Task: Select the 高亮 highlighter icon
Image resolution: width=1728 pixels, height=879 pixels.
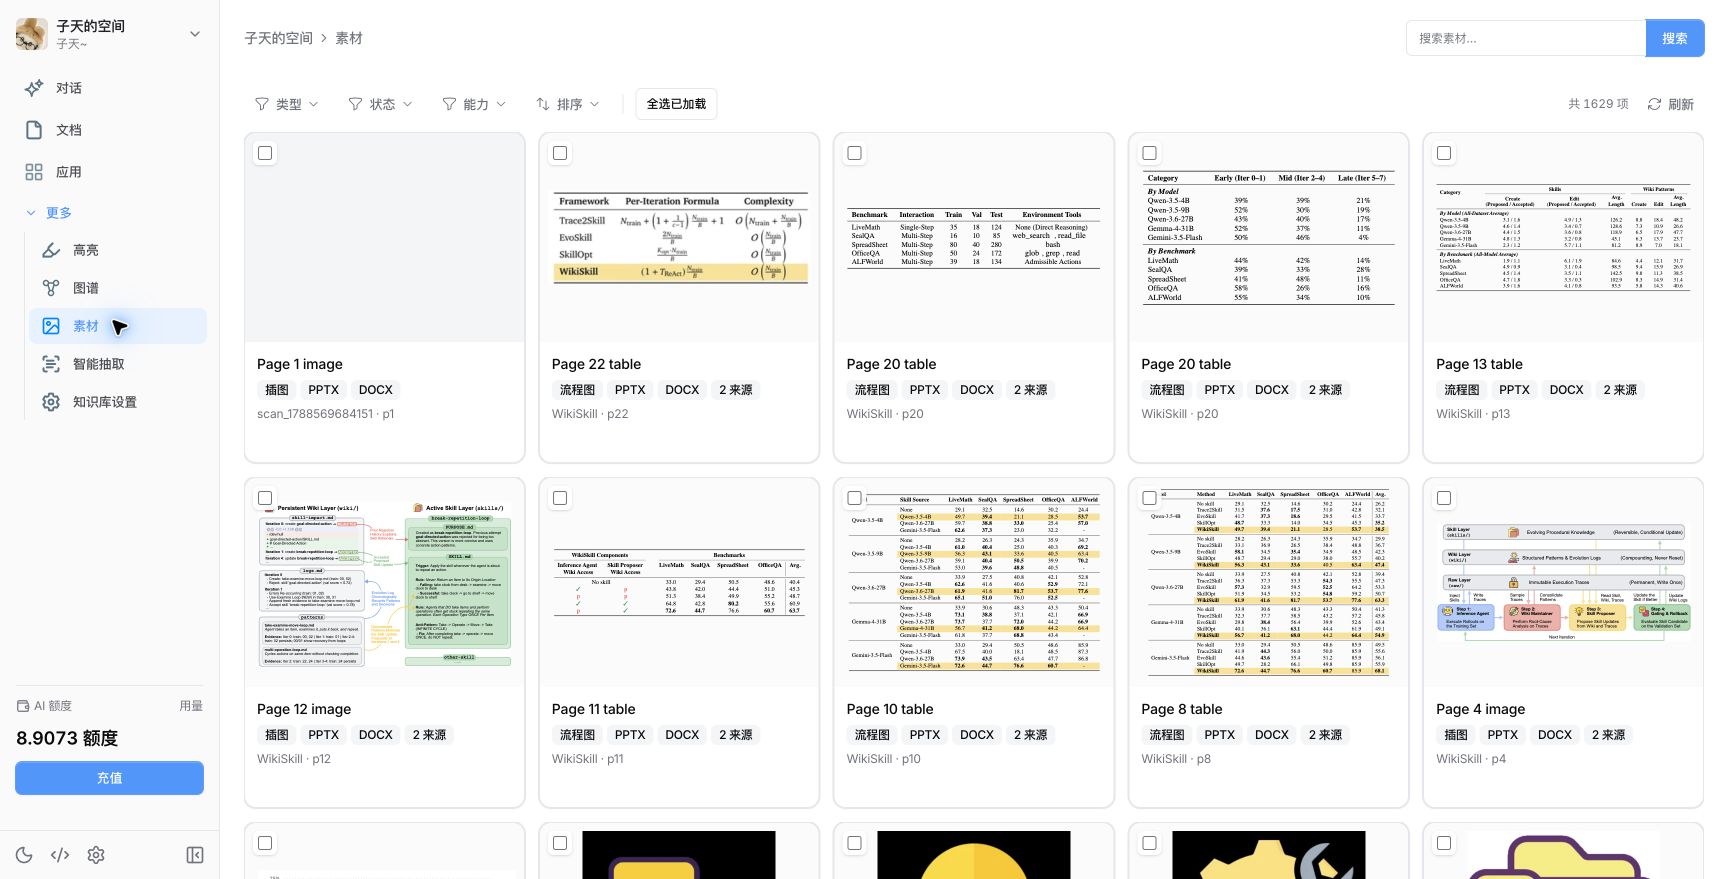Action: tap(51, 250)
